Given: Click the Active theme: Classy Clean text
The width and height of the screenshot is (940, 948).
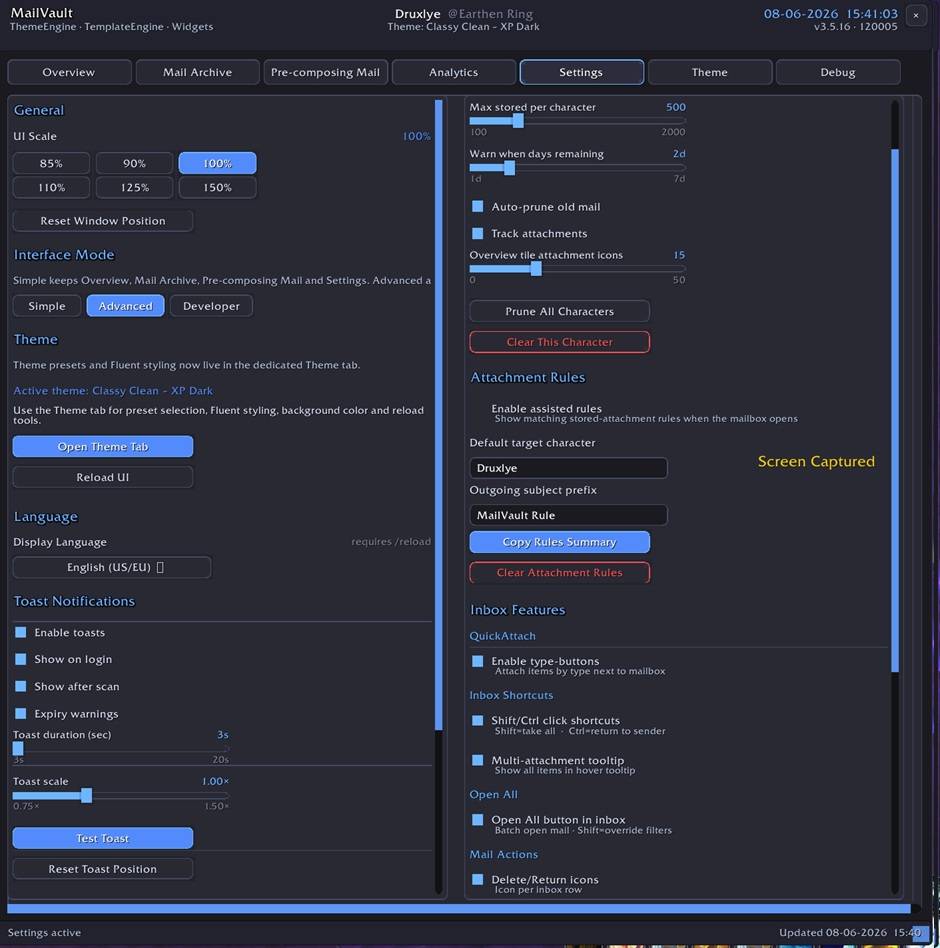Looking at the screenshot, I should click(x=113, y=391).
